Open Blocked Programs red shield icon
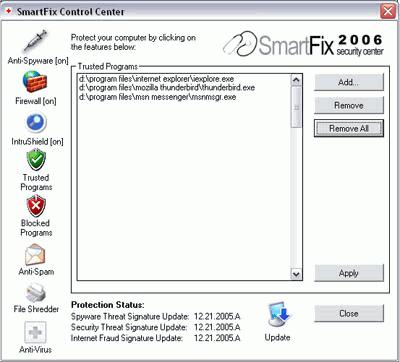The image size is (400, 362). click(36, 206)
